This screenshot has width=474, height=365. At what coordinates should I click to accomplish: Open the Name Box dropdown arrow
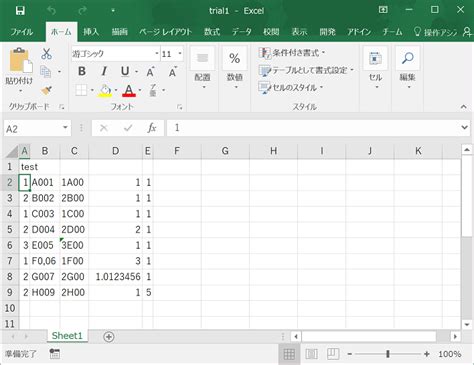(65, 128)
